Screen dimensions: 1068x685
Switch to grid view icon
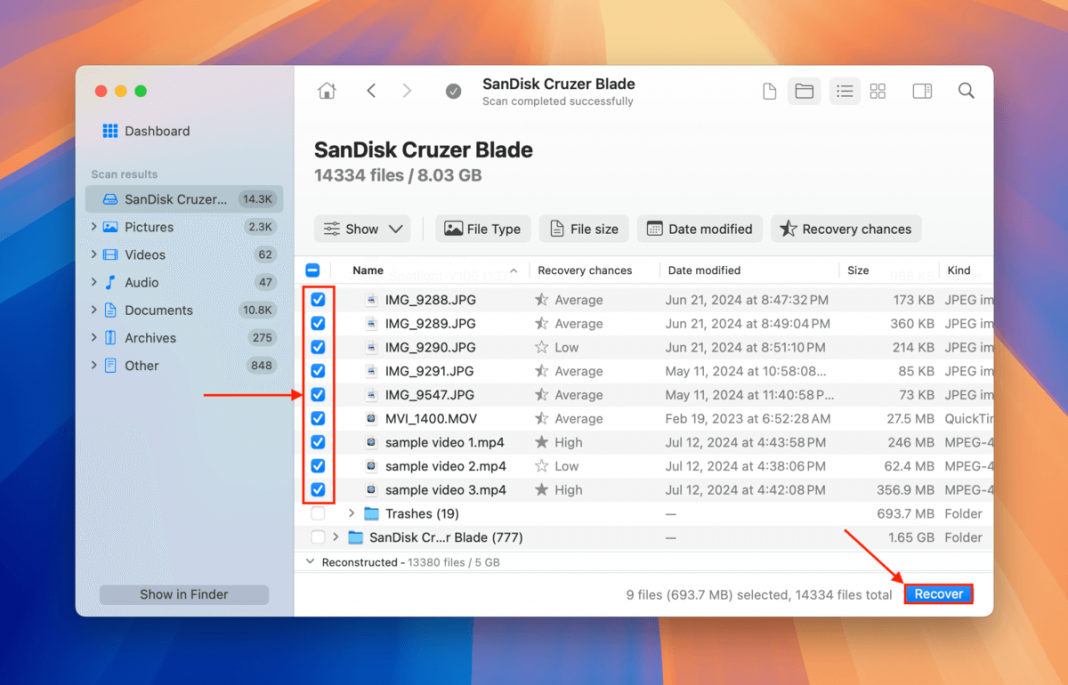877,91
